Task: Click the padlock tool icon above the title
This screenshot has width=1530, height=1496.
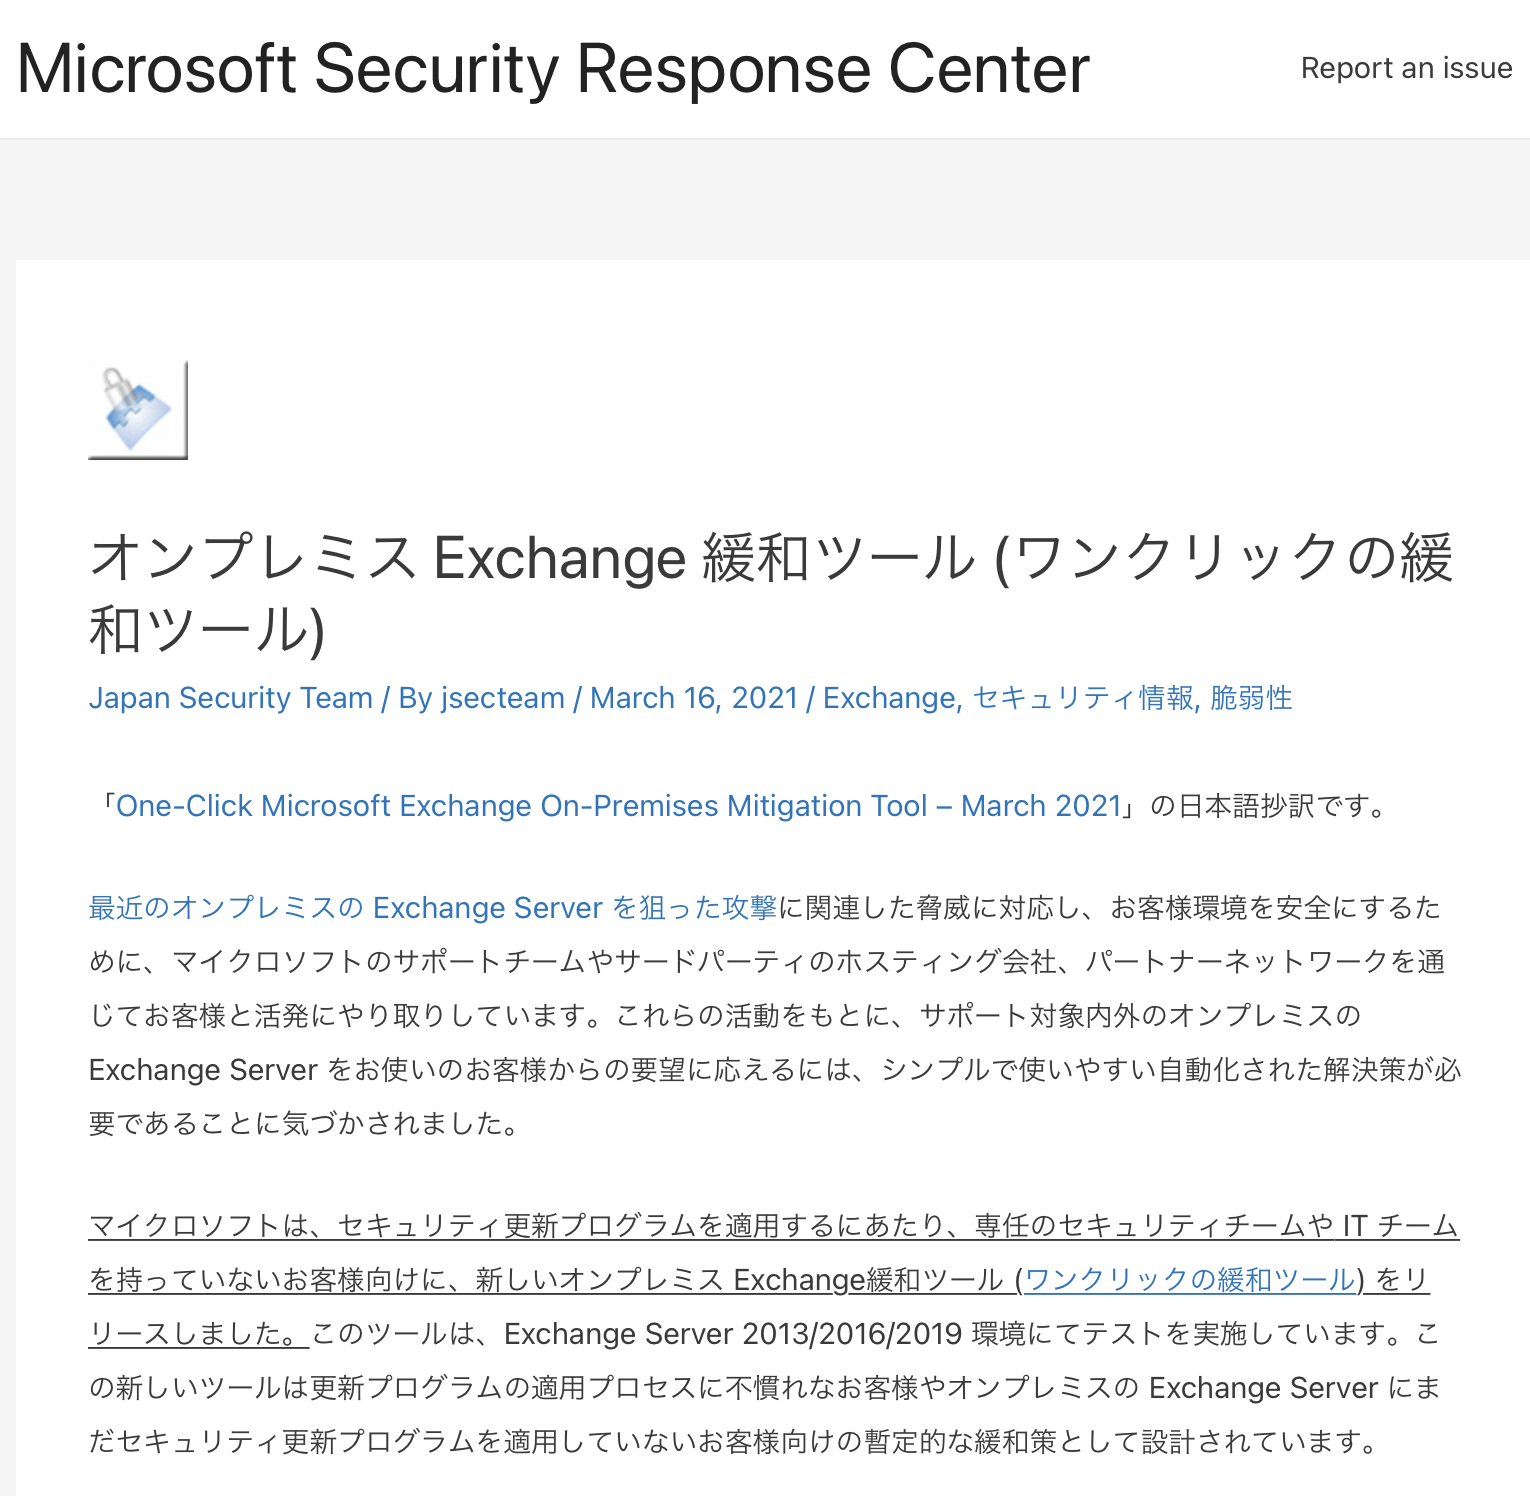Action: tap(137, 411)
